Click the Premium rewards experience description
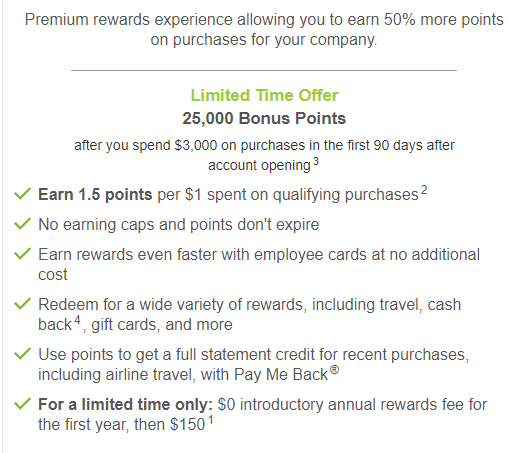Viewport: 509px width, 453px height. [264, 29]
